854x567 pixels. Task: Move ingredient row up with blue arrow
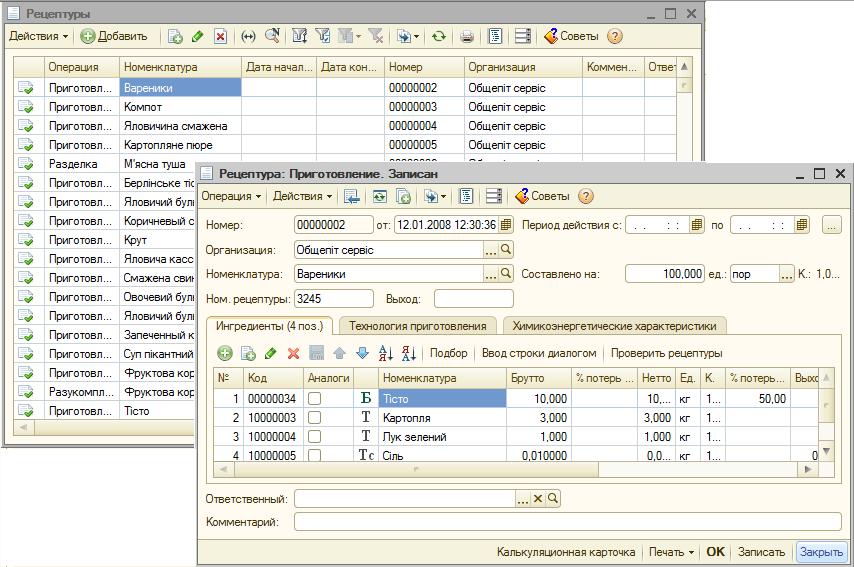(x=339, y=353)
